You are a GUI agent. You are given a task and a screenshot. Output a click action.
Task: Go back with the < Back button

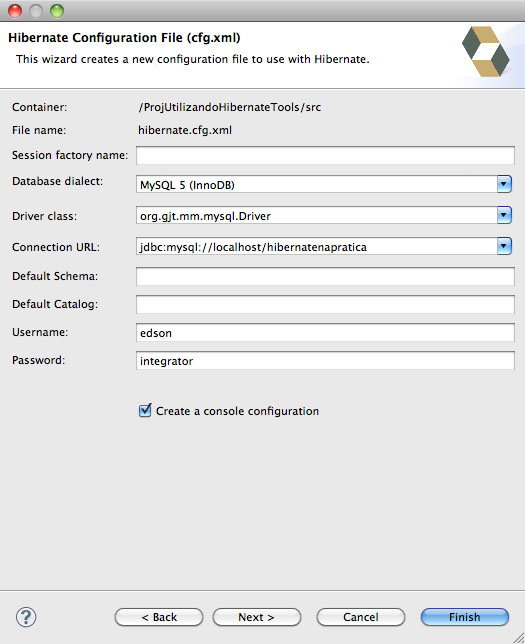click(159, 617)
